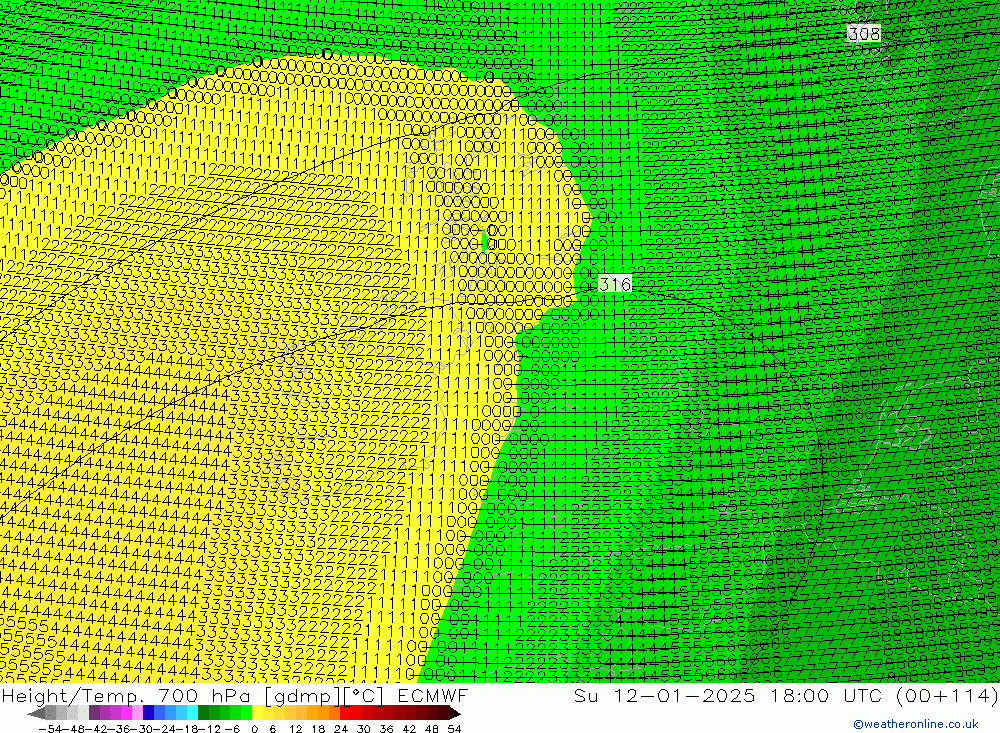
Task: Click the ECMWF model label
Action: [x=433, y=696]
